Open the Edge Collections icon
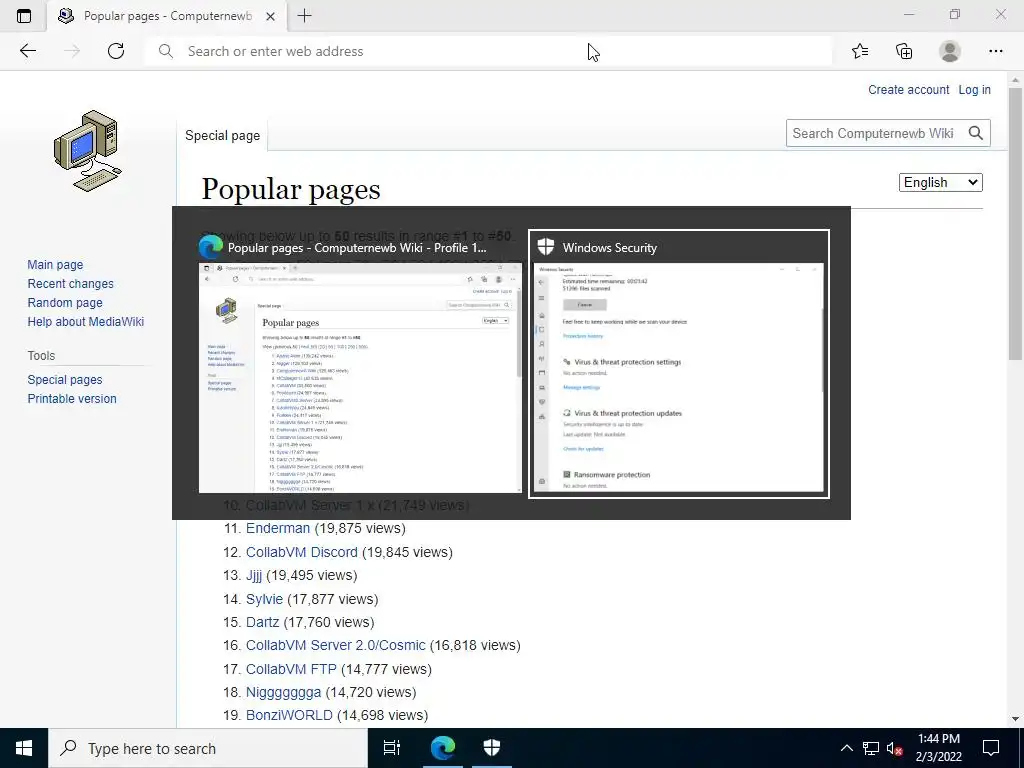1024x768 pixels. [904, 51]
